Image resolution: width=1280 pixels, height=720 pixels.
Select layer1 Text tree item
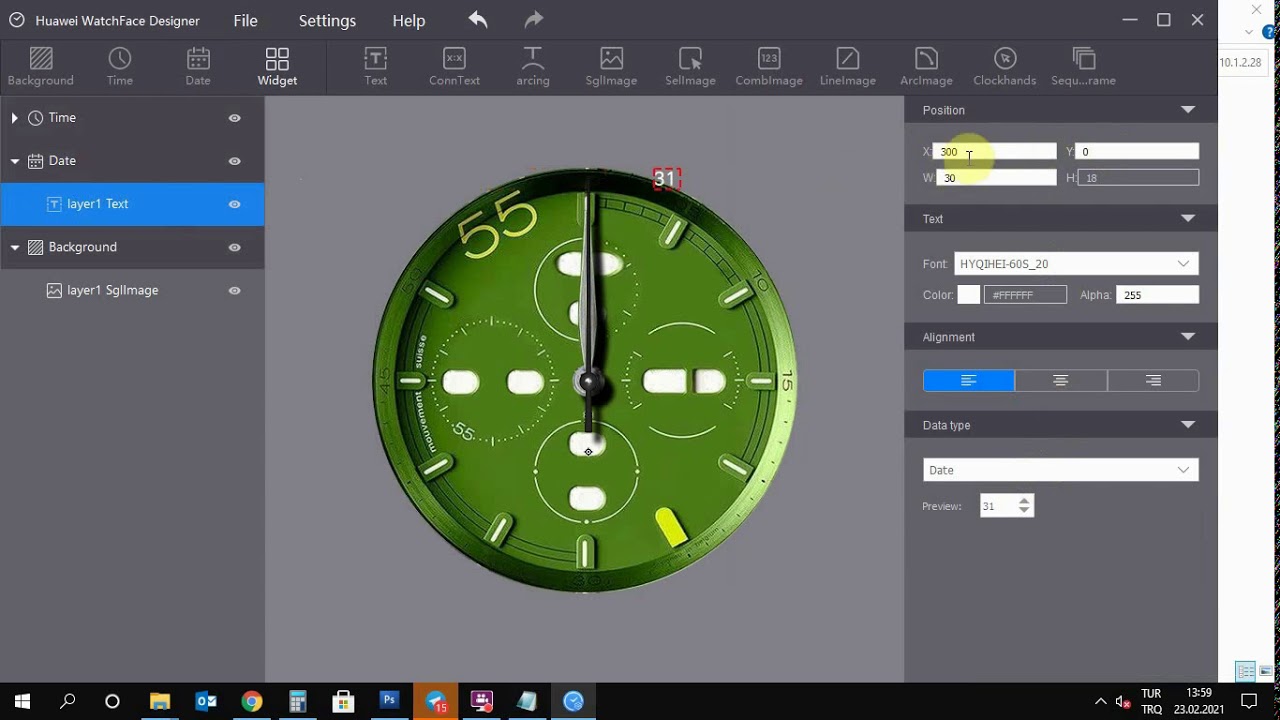(132, 204)
